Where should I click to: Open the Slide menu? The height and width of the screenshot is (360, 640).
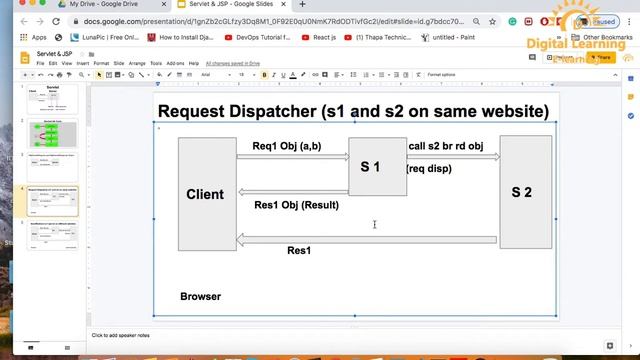(x=119, y=64)
